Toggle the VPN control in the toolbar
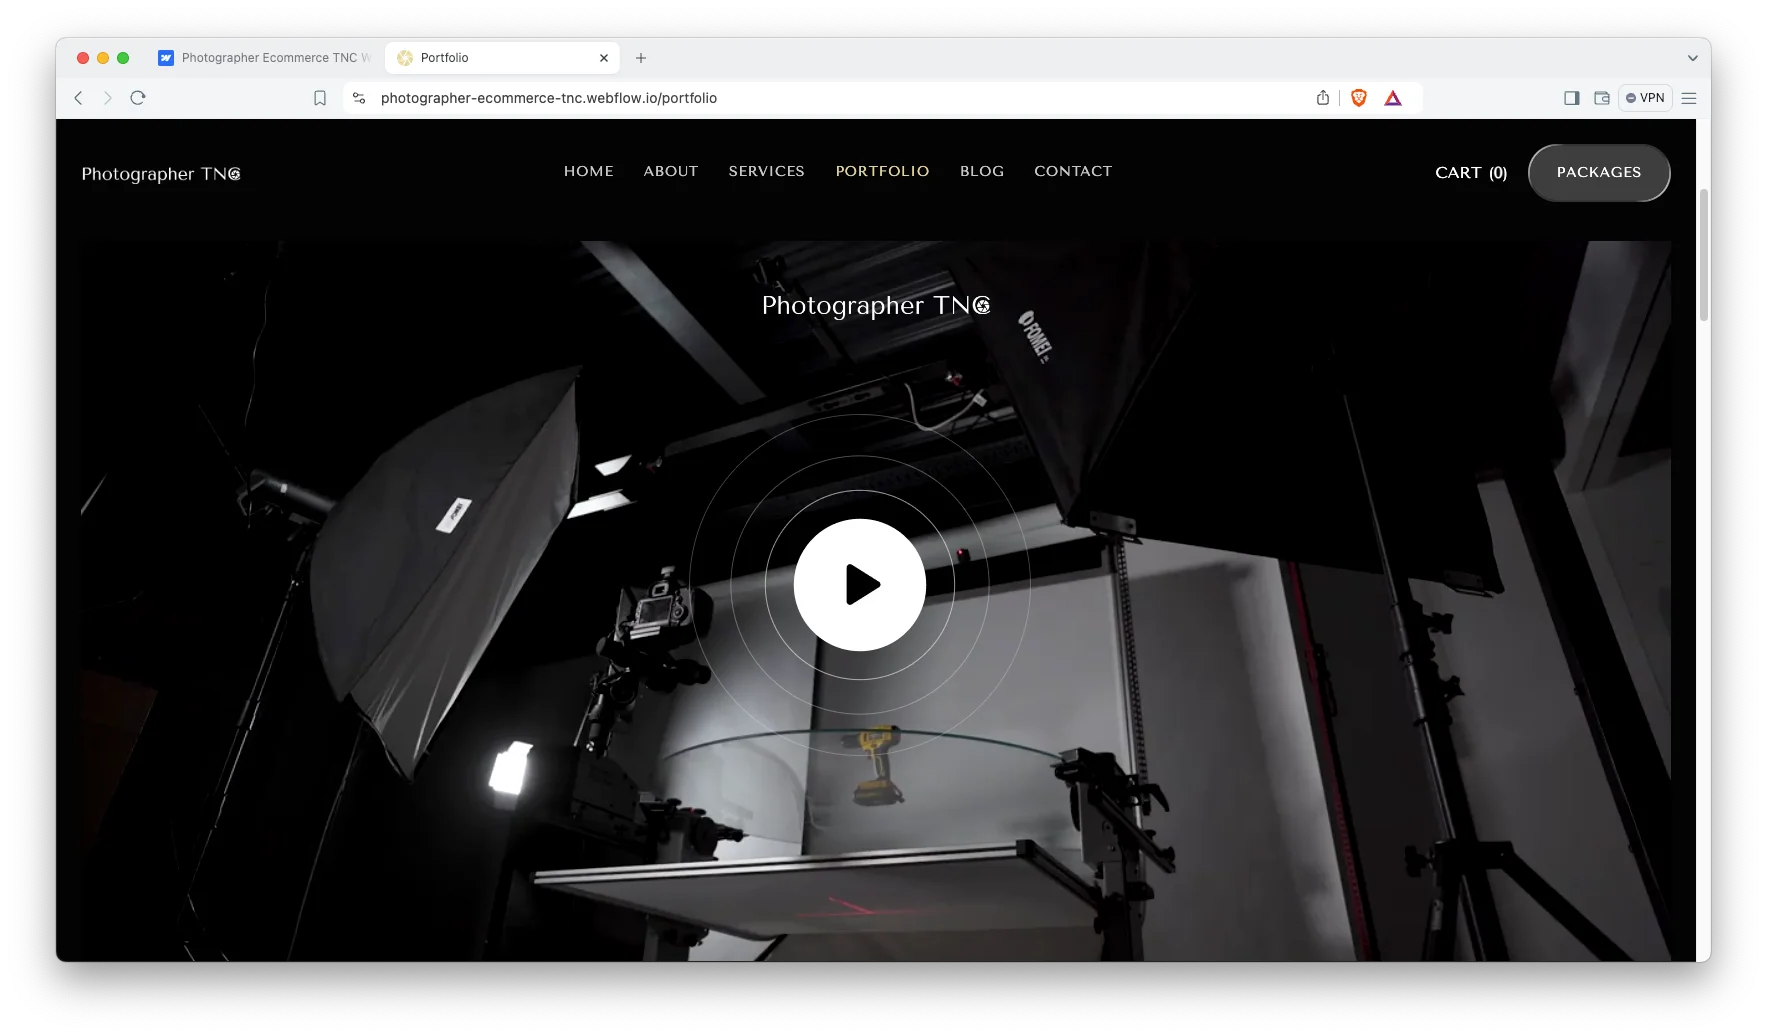Viewport: 1767px width, 1036px height. [1645, 98]
